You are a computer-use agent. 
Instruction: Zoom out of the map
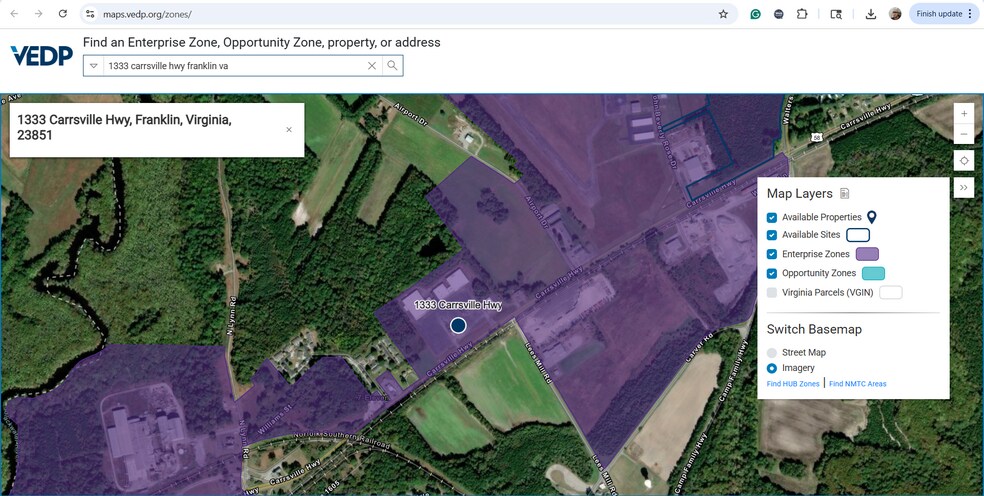point(964,134)
